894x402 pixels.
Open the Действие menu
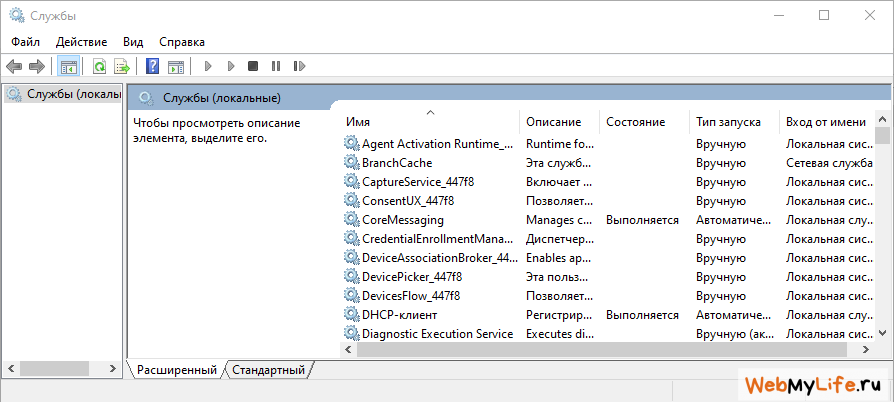82,42
